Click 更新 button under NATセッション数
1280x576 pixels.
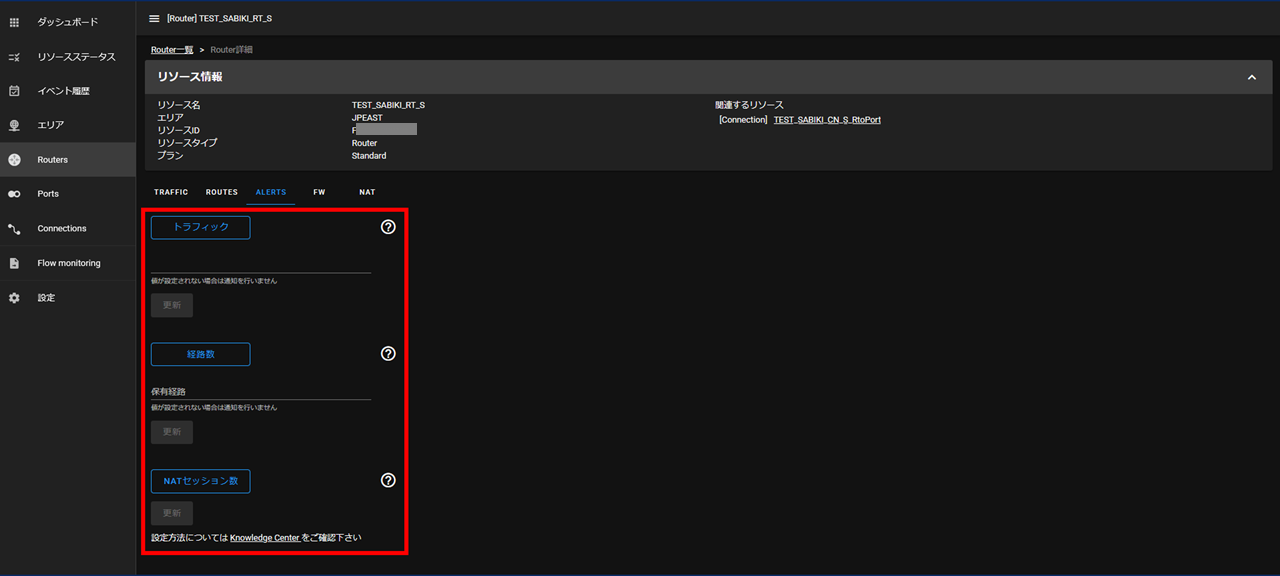(x=172, y=513)
